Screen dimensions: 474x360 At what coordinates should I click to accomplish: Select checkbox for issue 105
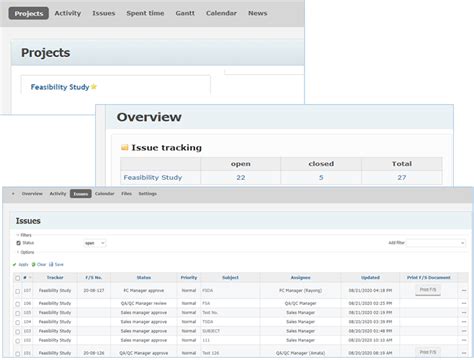point(18,313)
